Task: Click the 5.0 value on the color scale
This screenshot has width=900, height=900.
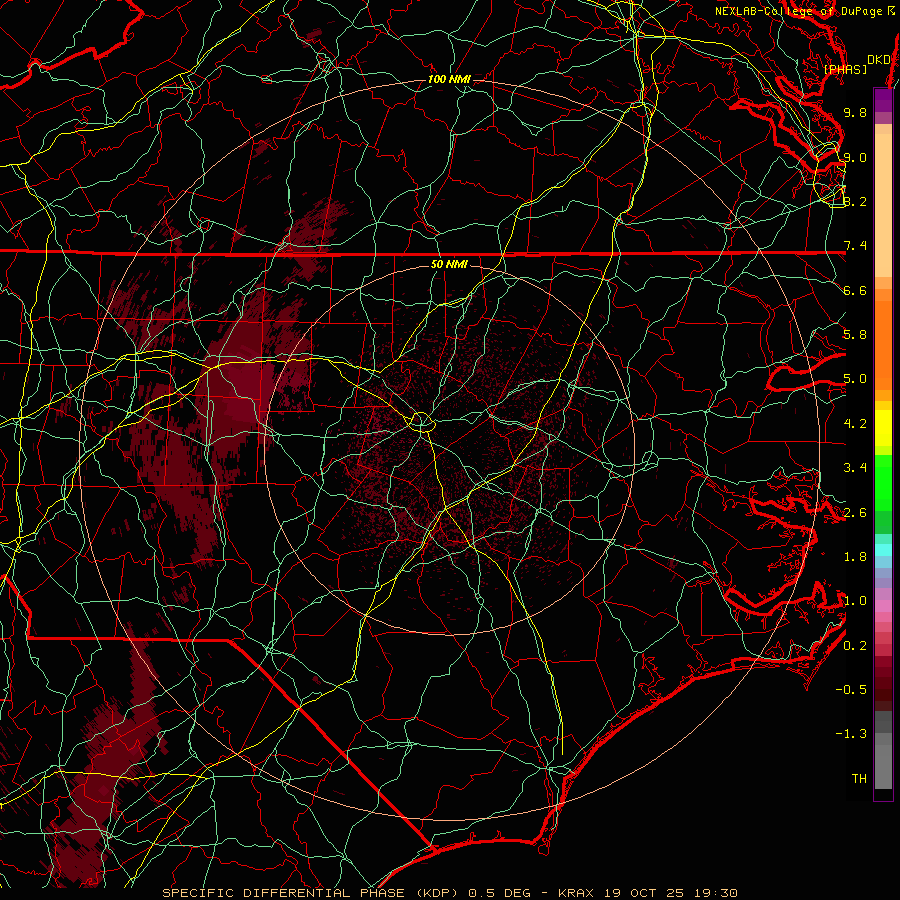Action: (855, 379)
